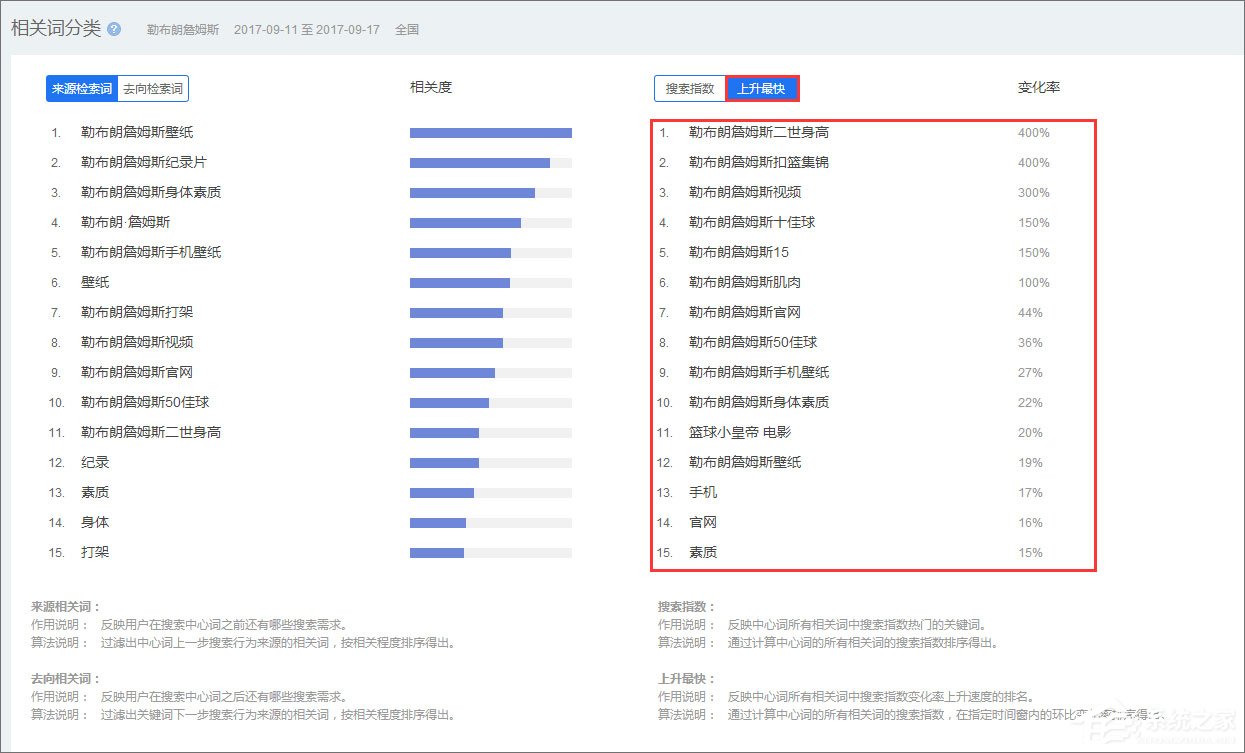This screenshot has height=753, width=1245.
Task: Click 打架 at the bottom of the left list
Action: (95, 552)
